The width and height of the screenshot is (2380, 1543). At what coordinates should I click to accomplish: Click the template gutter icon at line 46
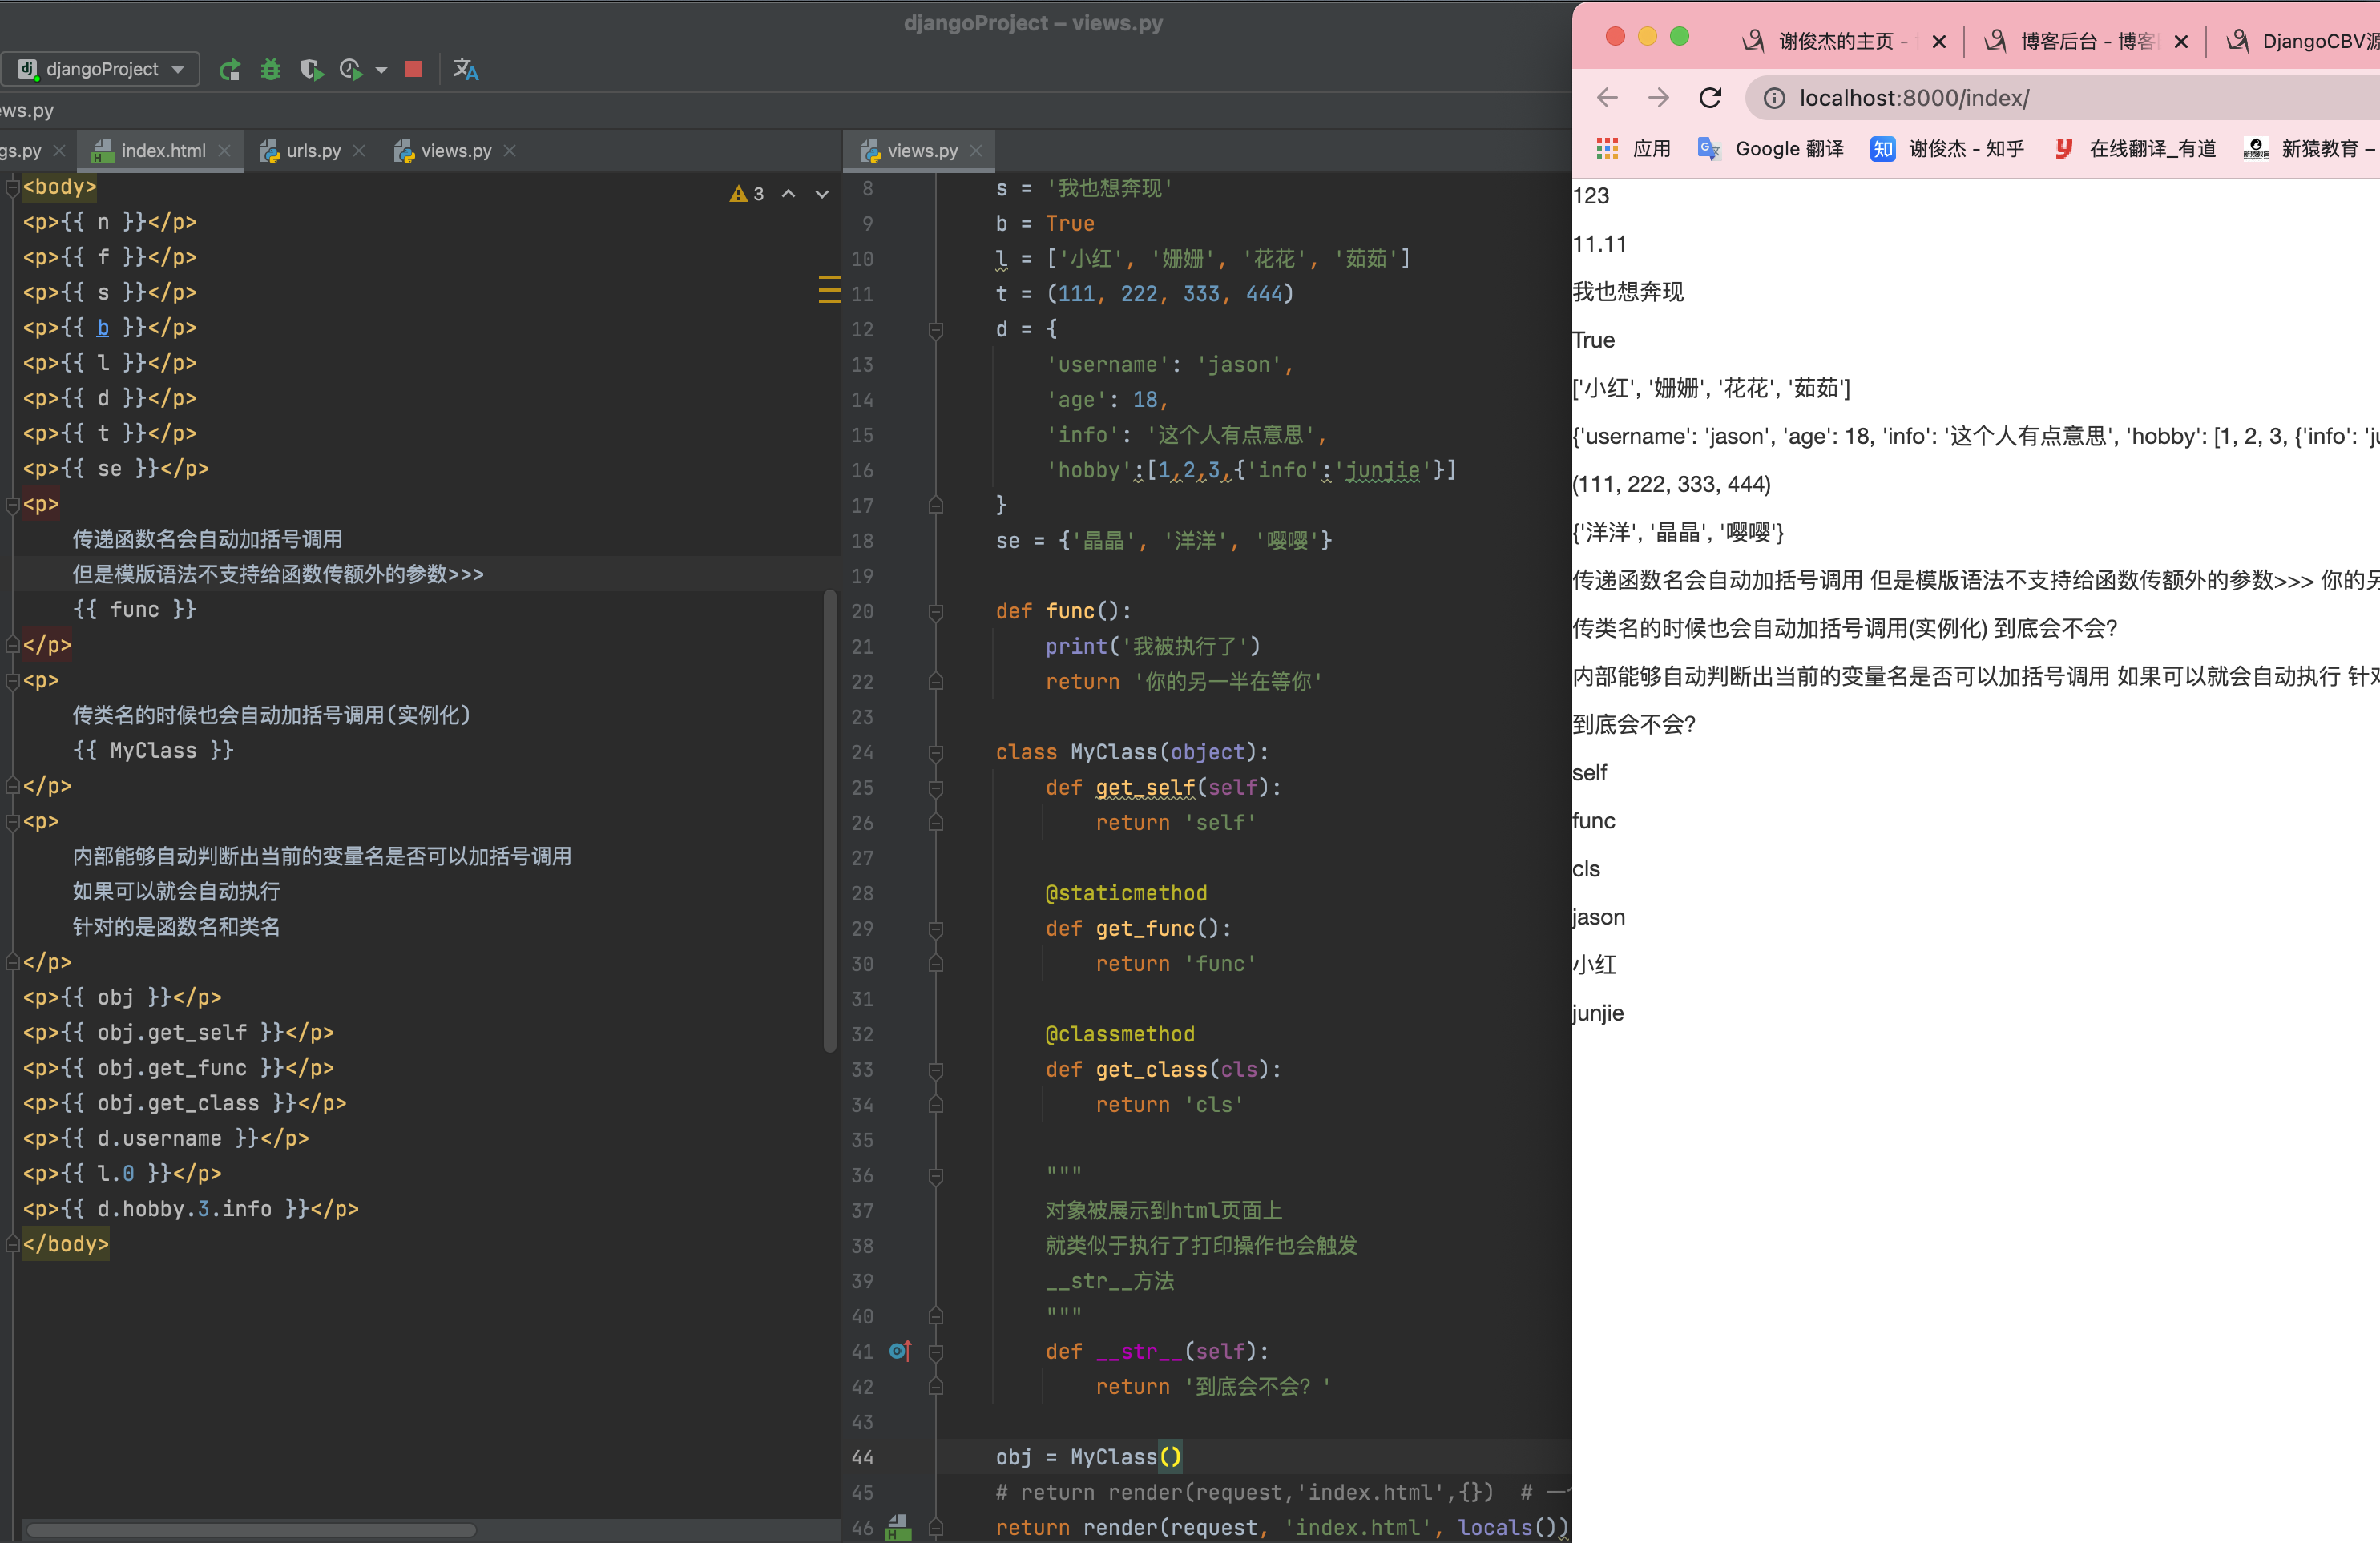(x=899, y=1527)
